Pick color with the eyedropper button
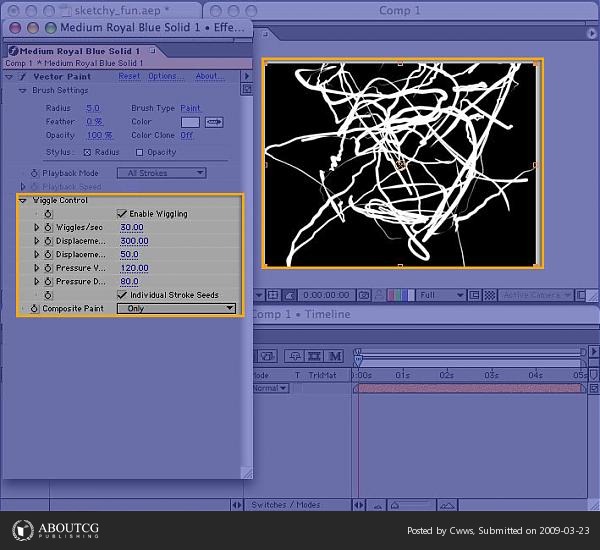 (x=214, y=122)
